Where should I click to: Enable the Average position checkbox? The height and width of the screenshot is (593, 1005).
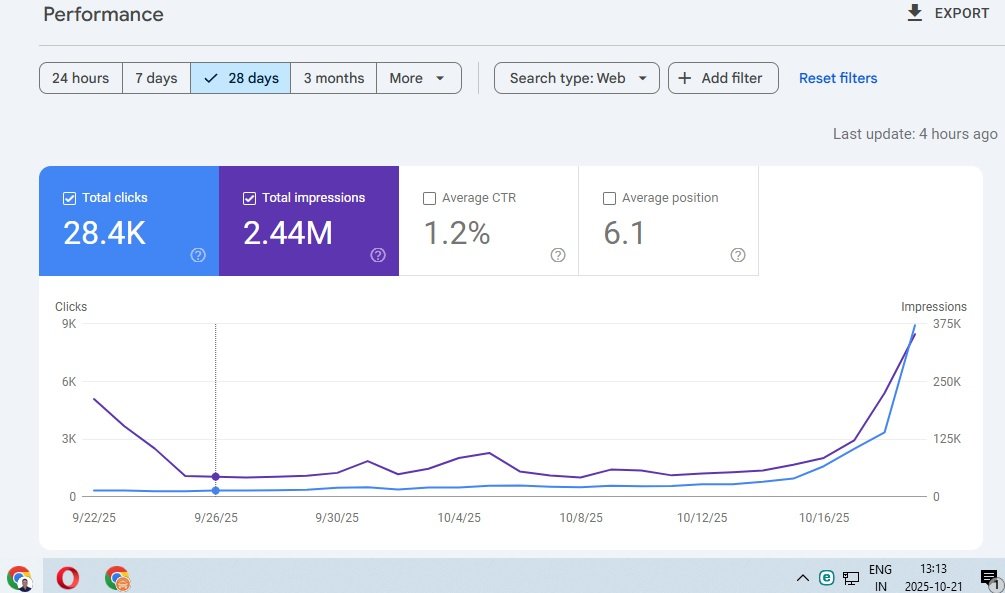(x=609, y=198)
